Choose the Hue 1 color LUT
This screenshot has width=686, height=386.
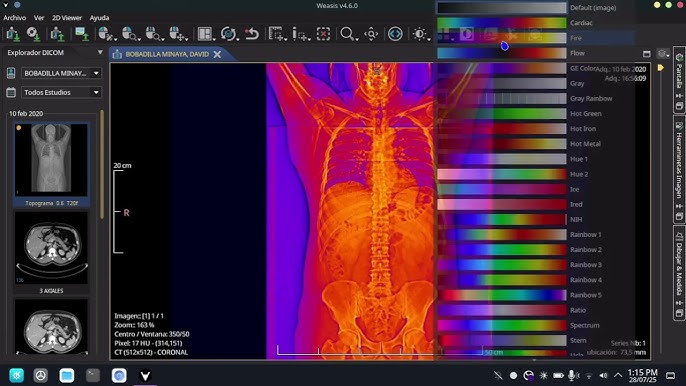click(536, 159)
